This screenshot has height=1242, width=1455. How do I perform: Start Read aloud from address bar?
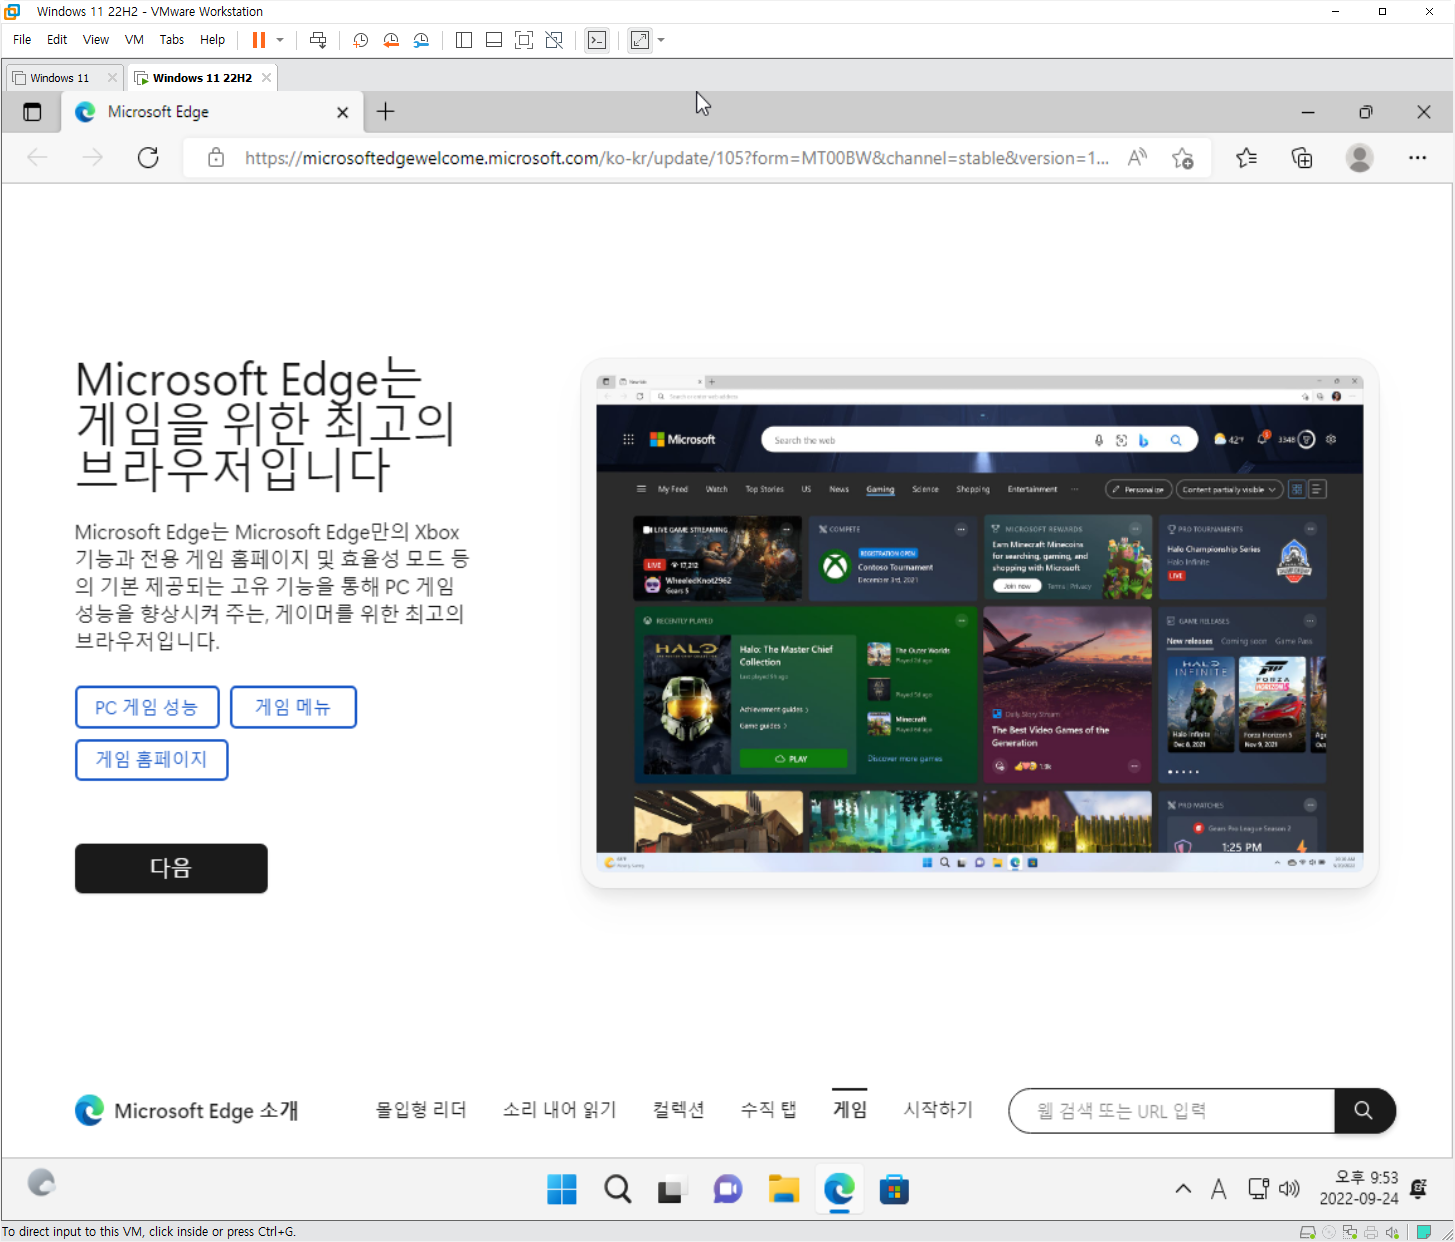coord(1137,158)
